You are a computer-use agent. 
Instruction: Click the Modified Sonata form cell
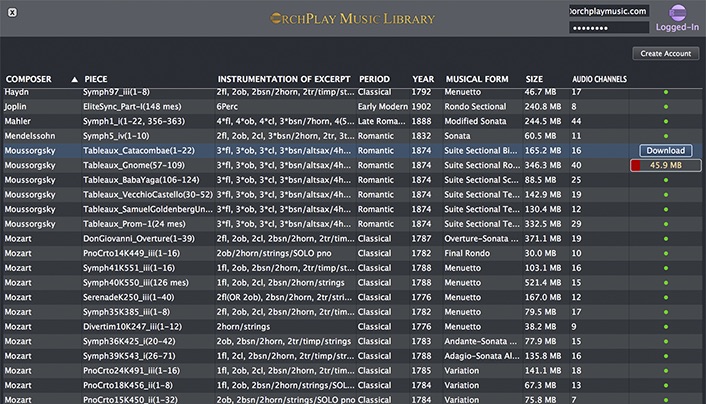point(475,121)
